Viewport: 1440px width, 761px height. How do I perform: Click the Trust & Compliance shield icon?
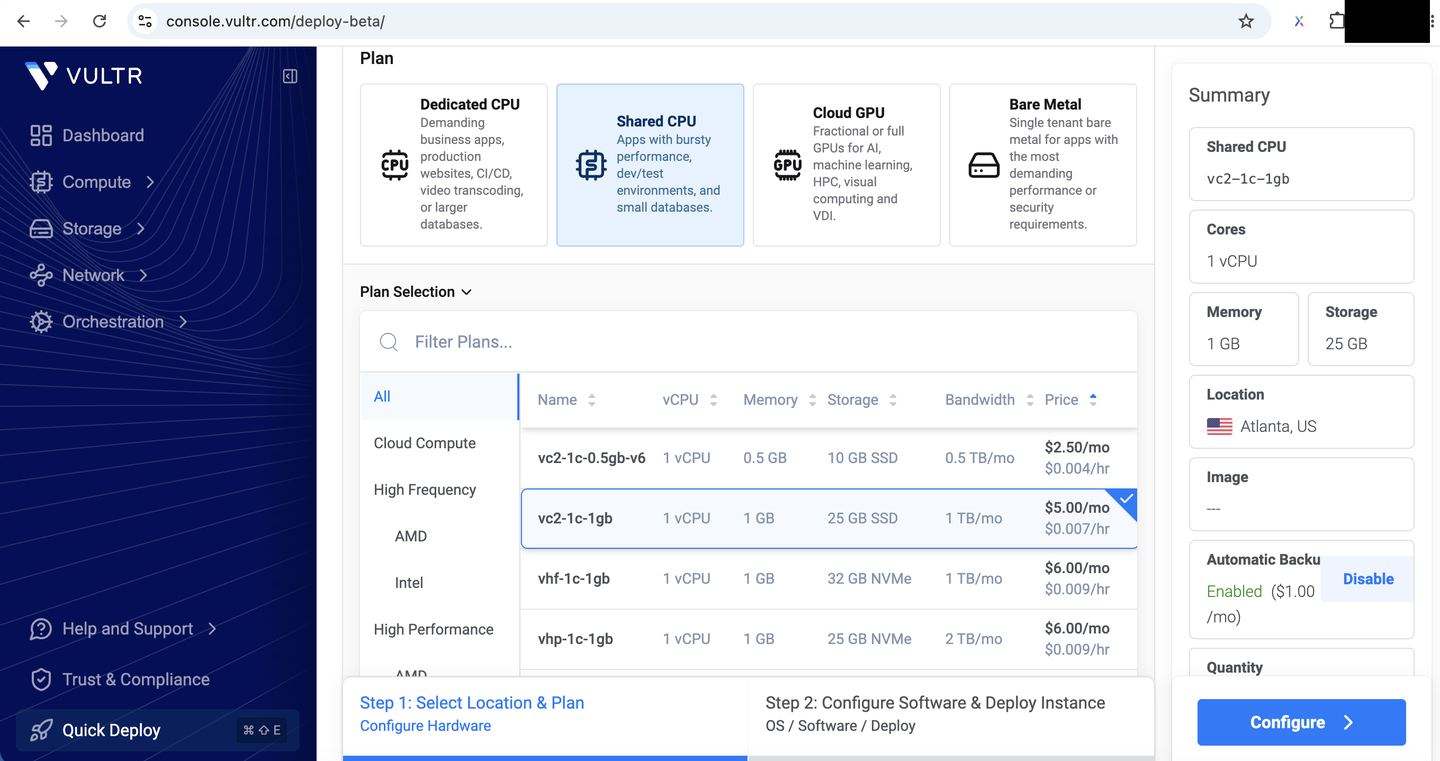(41, 679)
